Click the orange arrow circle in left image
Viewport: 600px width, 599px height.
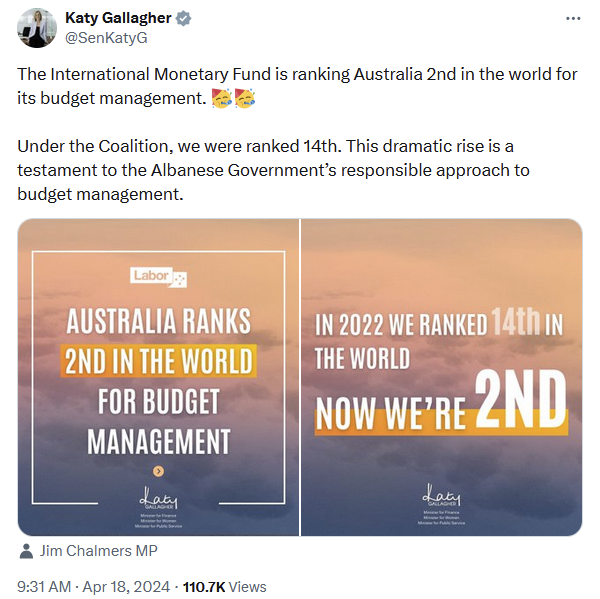click(158, 471)
